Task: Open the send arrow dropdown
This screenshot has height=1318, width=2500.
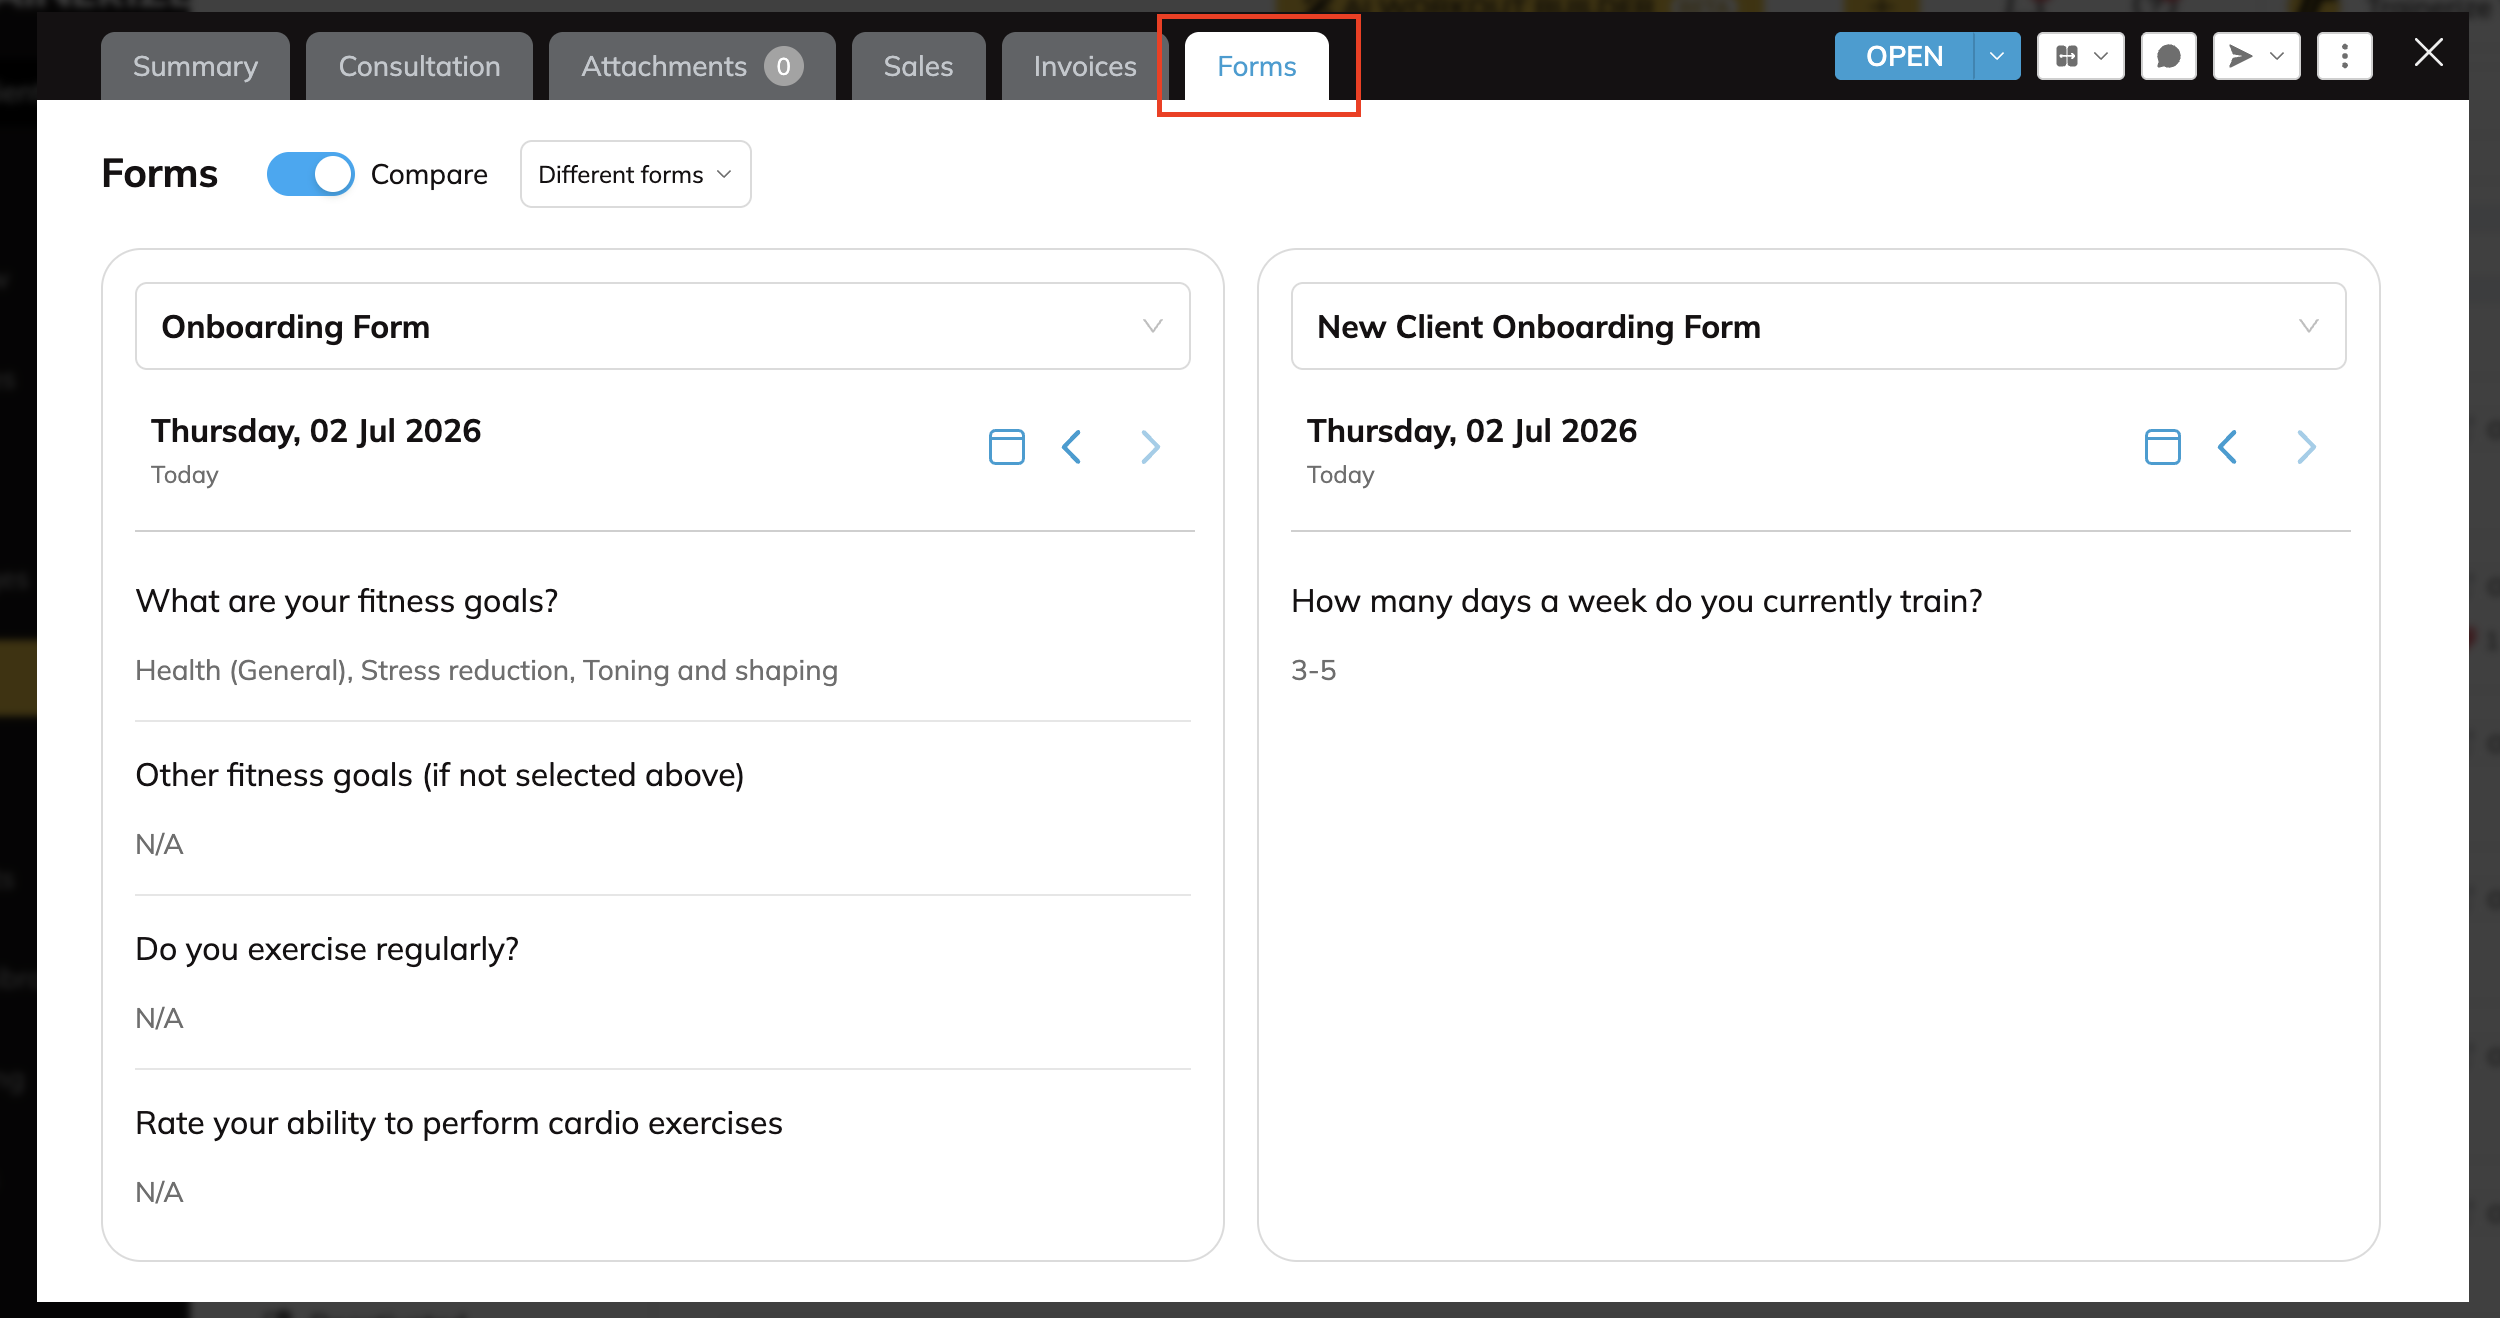Action: (2256, 56)
